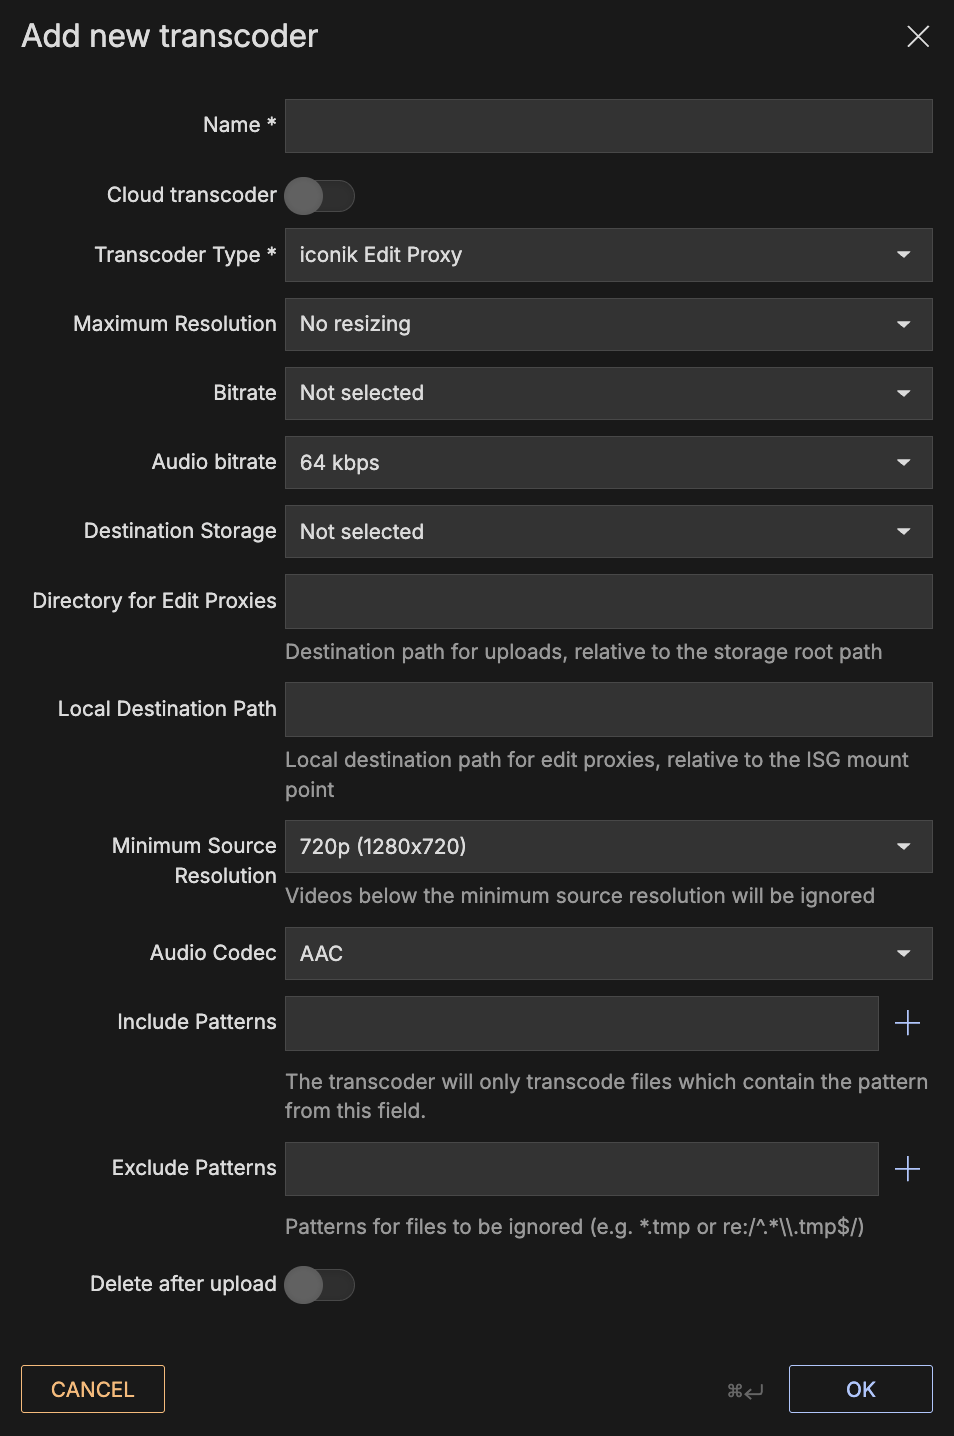Click the Directory for Edit Proxies field
The width and height of the screenshot is (954, 1436).
608,601
